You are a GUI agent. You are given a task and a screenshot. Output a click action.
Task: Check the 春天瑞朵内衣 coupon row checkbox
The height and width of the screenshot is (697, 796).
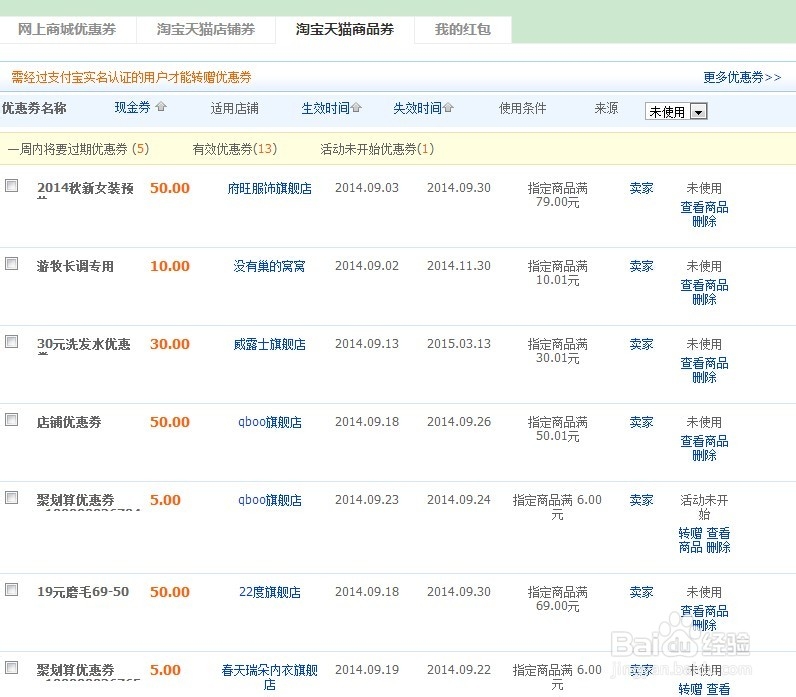coord(12,667)
